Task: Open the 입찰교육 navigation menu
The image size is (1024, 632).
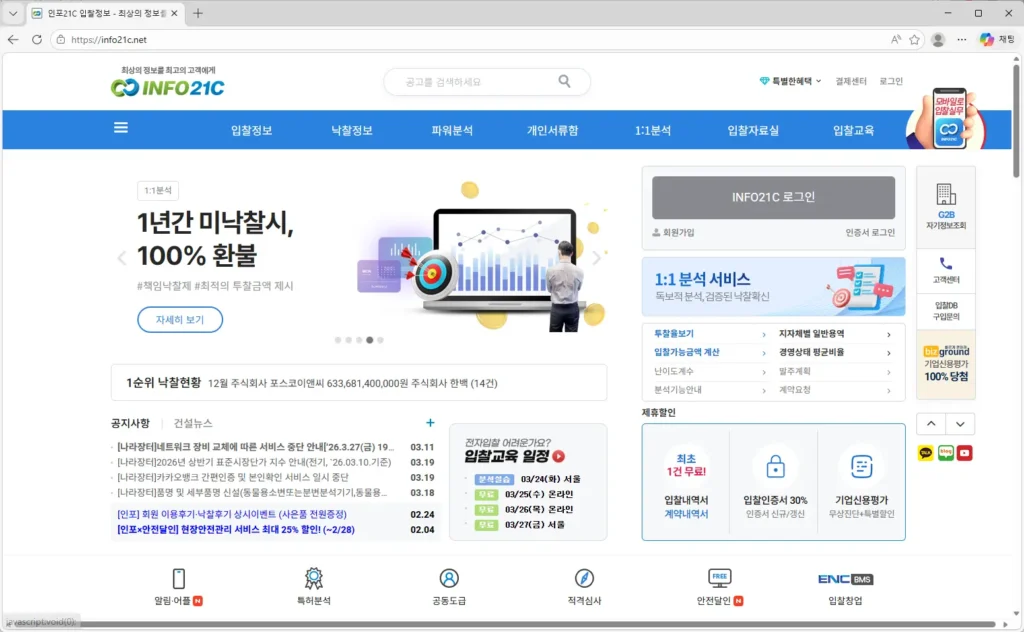Action: click(x=854, y=131)
